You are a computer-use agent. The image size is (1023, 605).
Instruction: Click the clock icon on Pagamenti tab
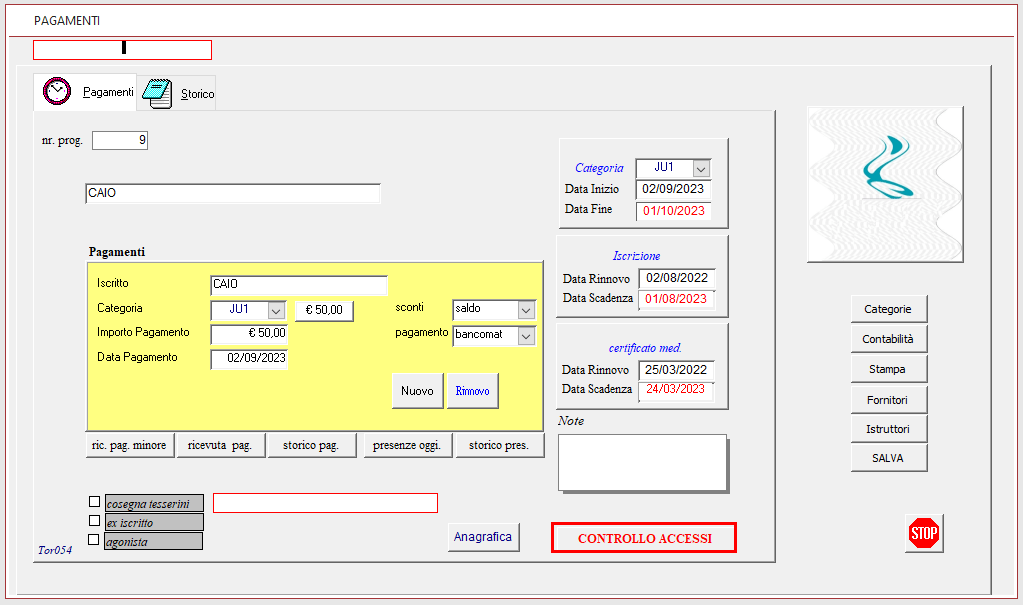57,91
